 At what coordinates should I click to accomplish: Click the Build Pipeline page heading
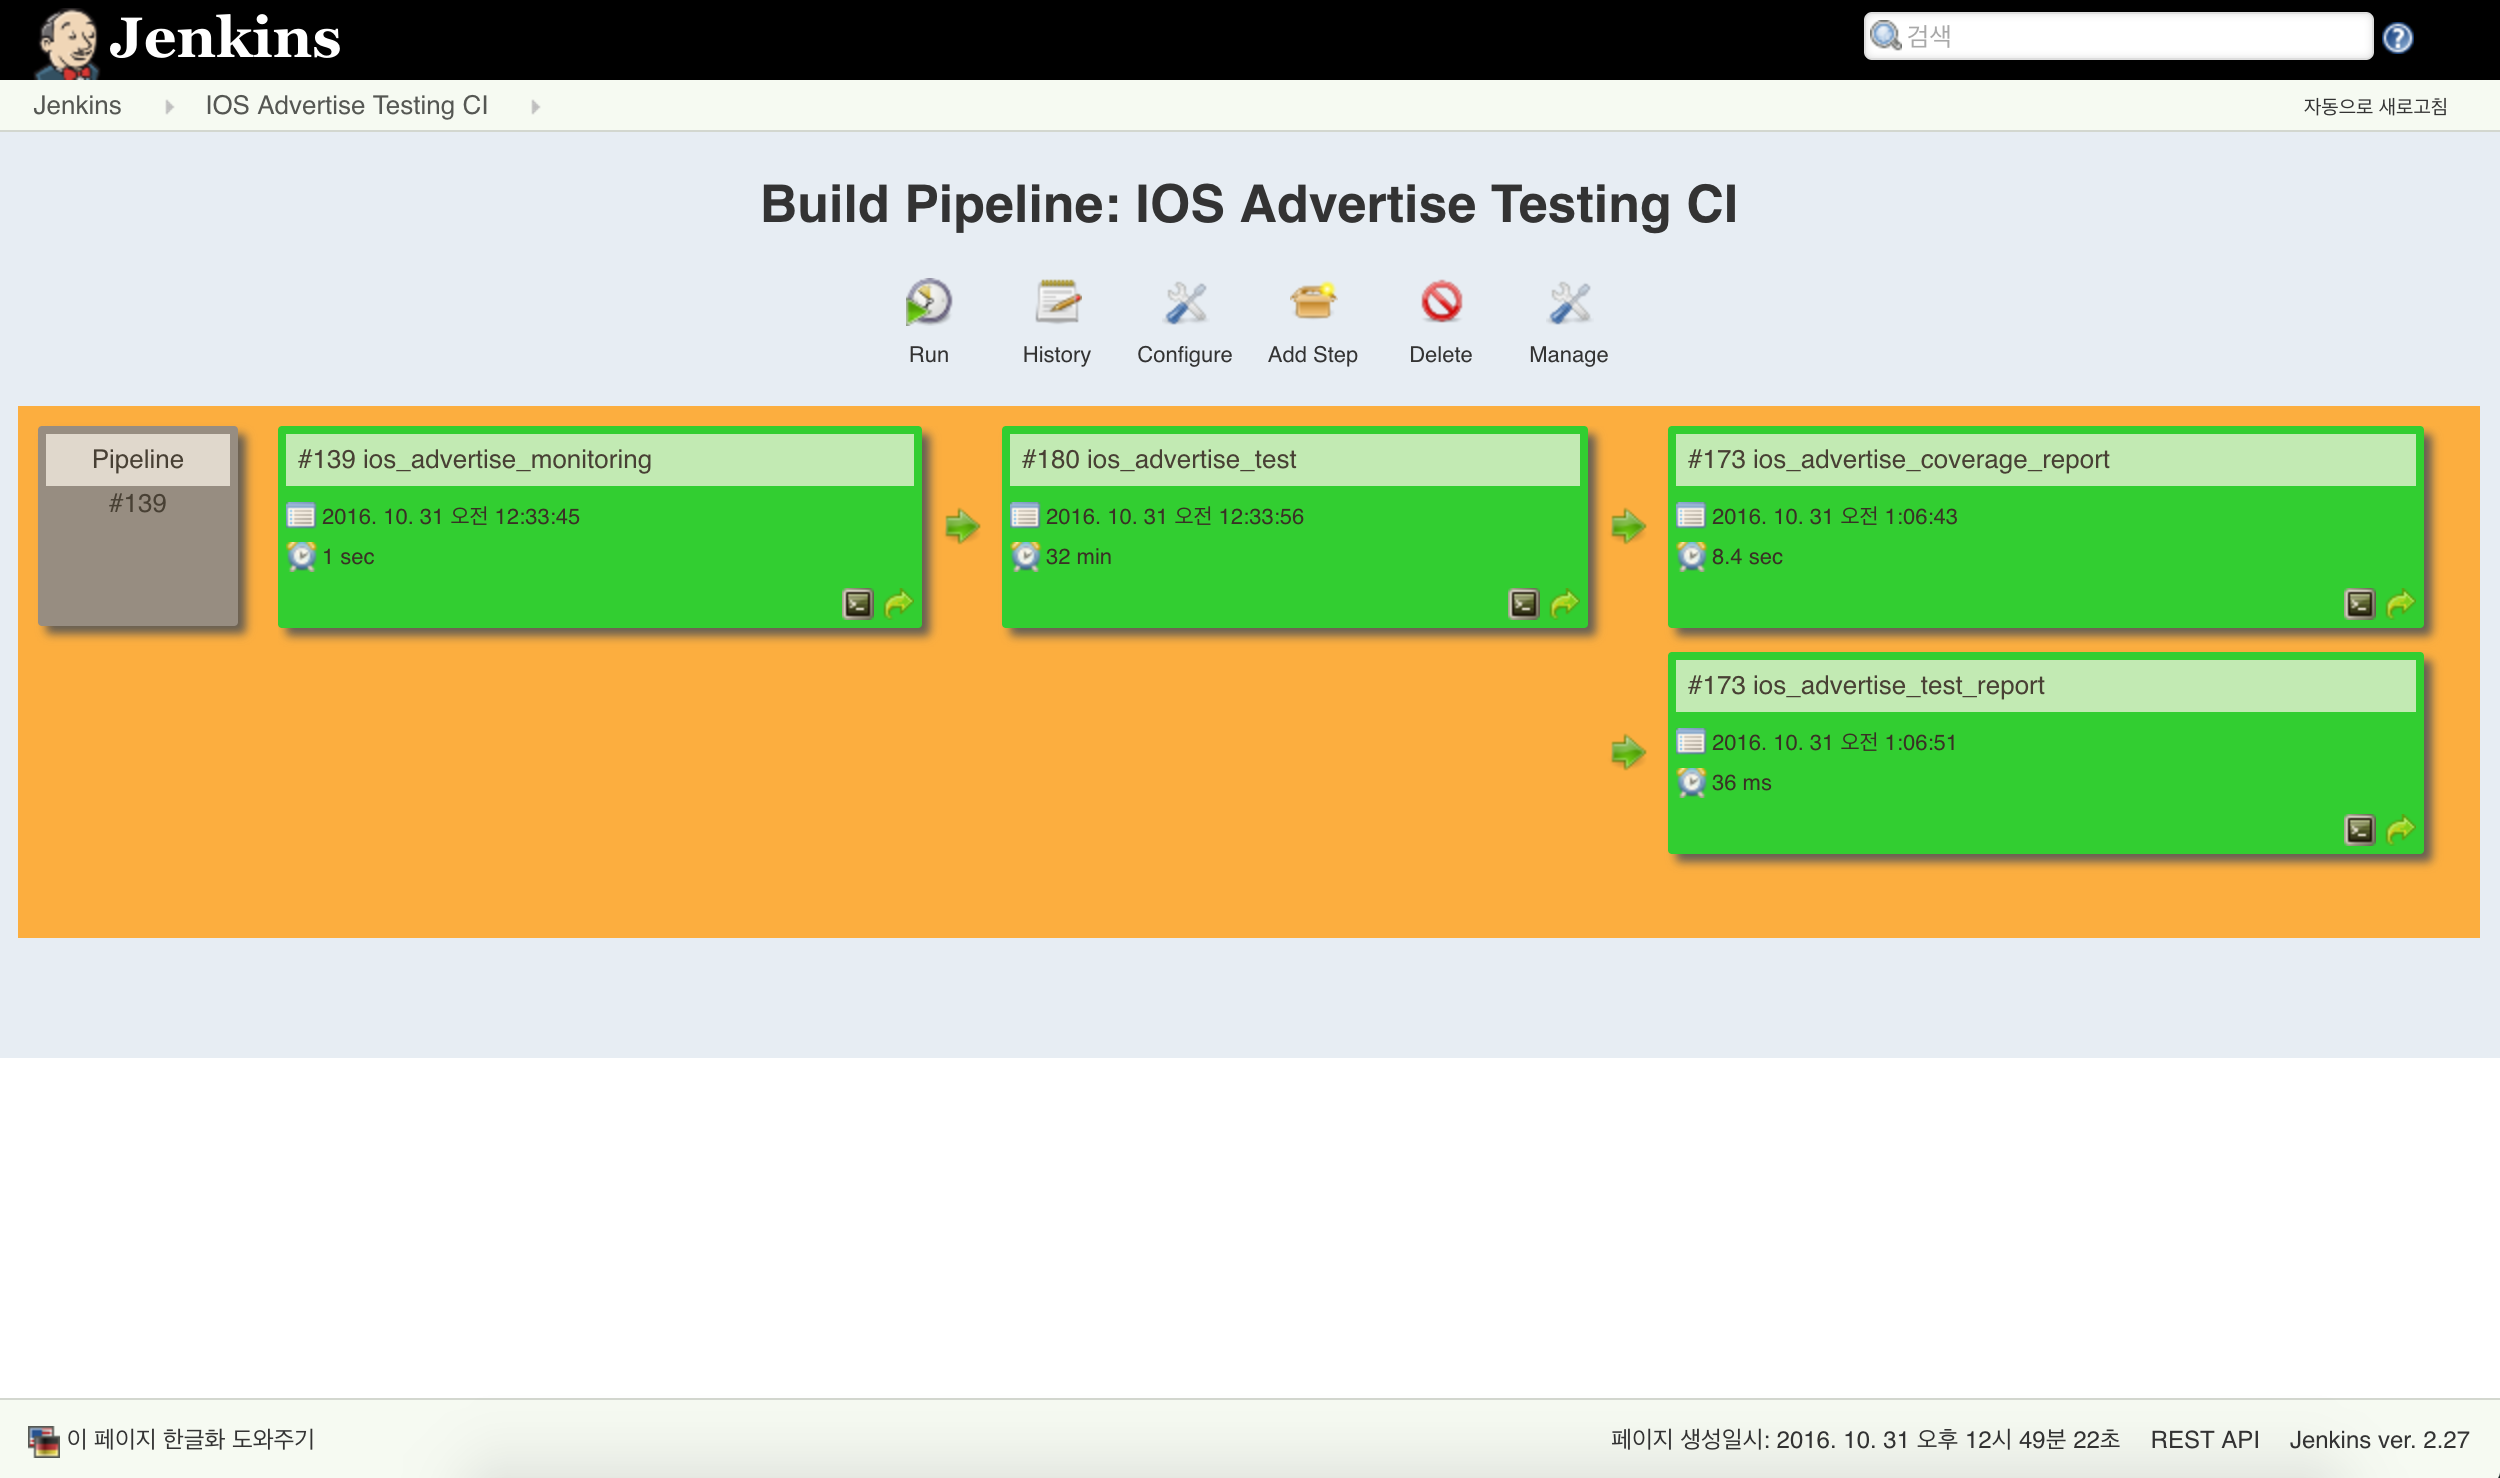(x=1249, y=204)
